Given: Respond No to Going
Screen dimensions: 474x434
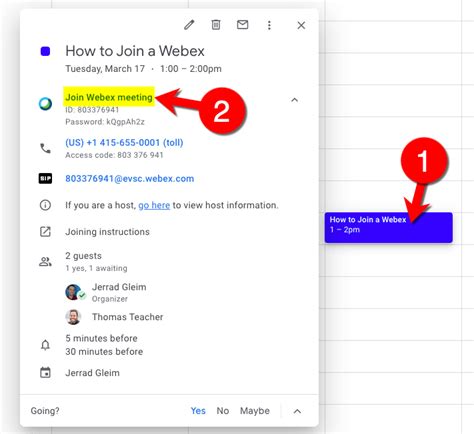Looking at the screenshot, I should (x=223, y=411).
